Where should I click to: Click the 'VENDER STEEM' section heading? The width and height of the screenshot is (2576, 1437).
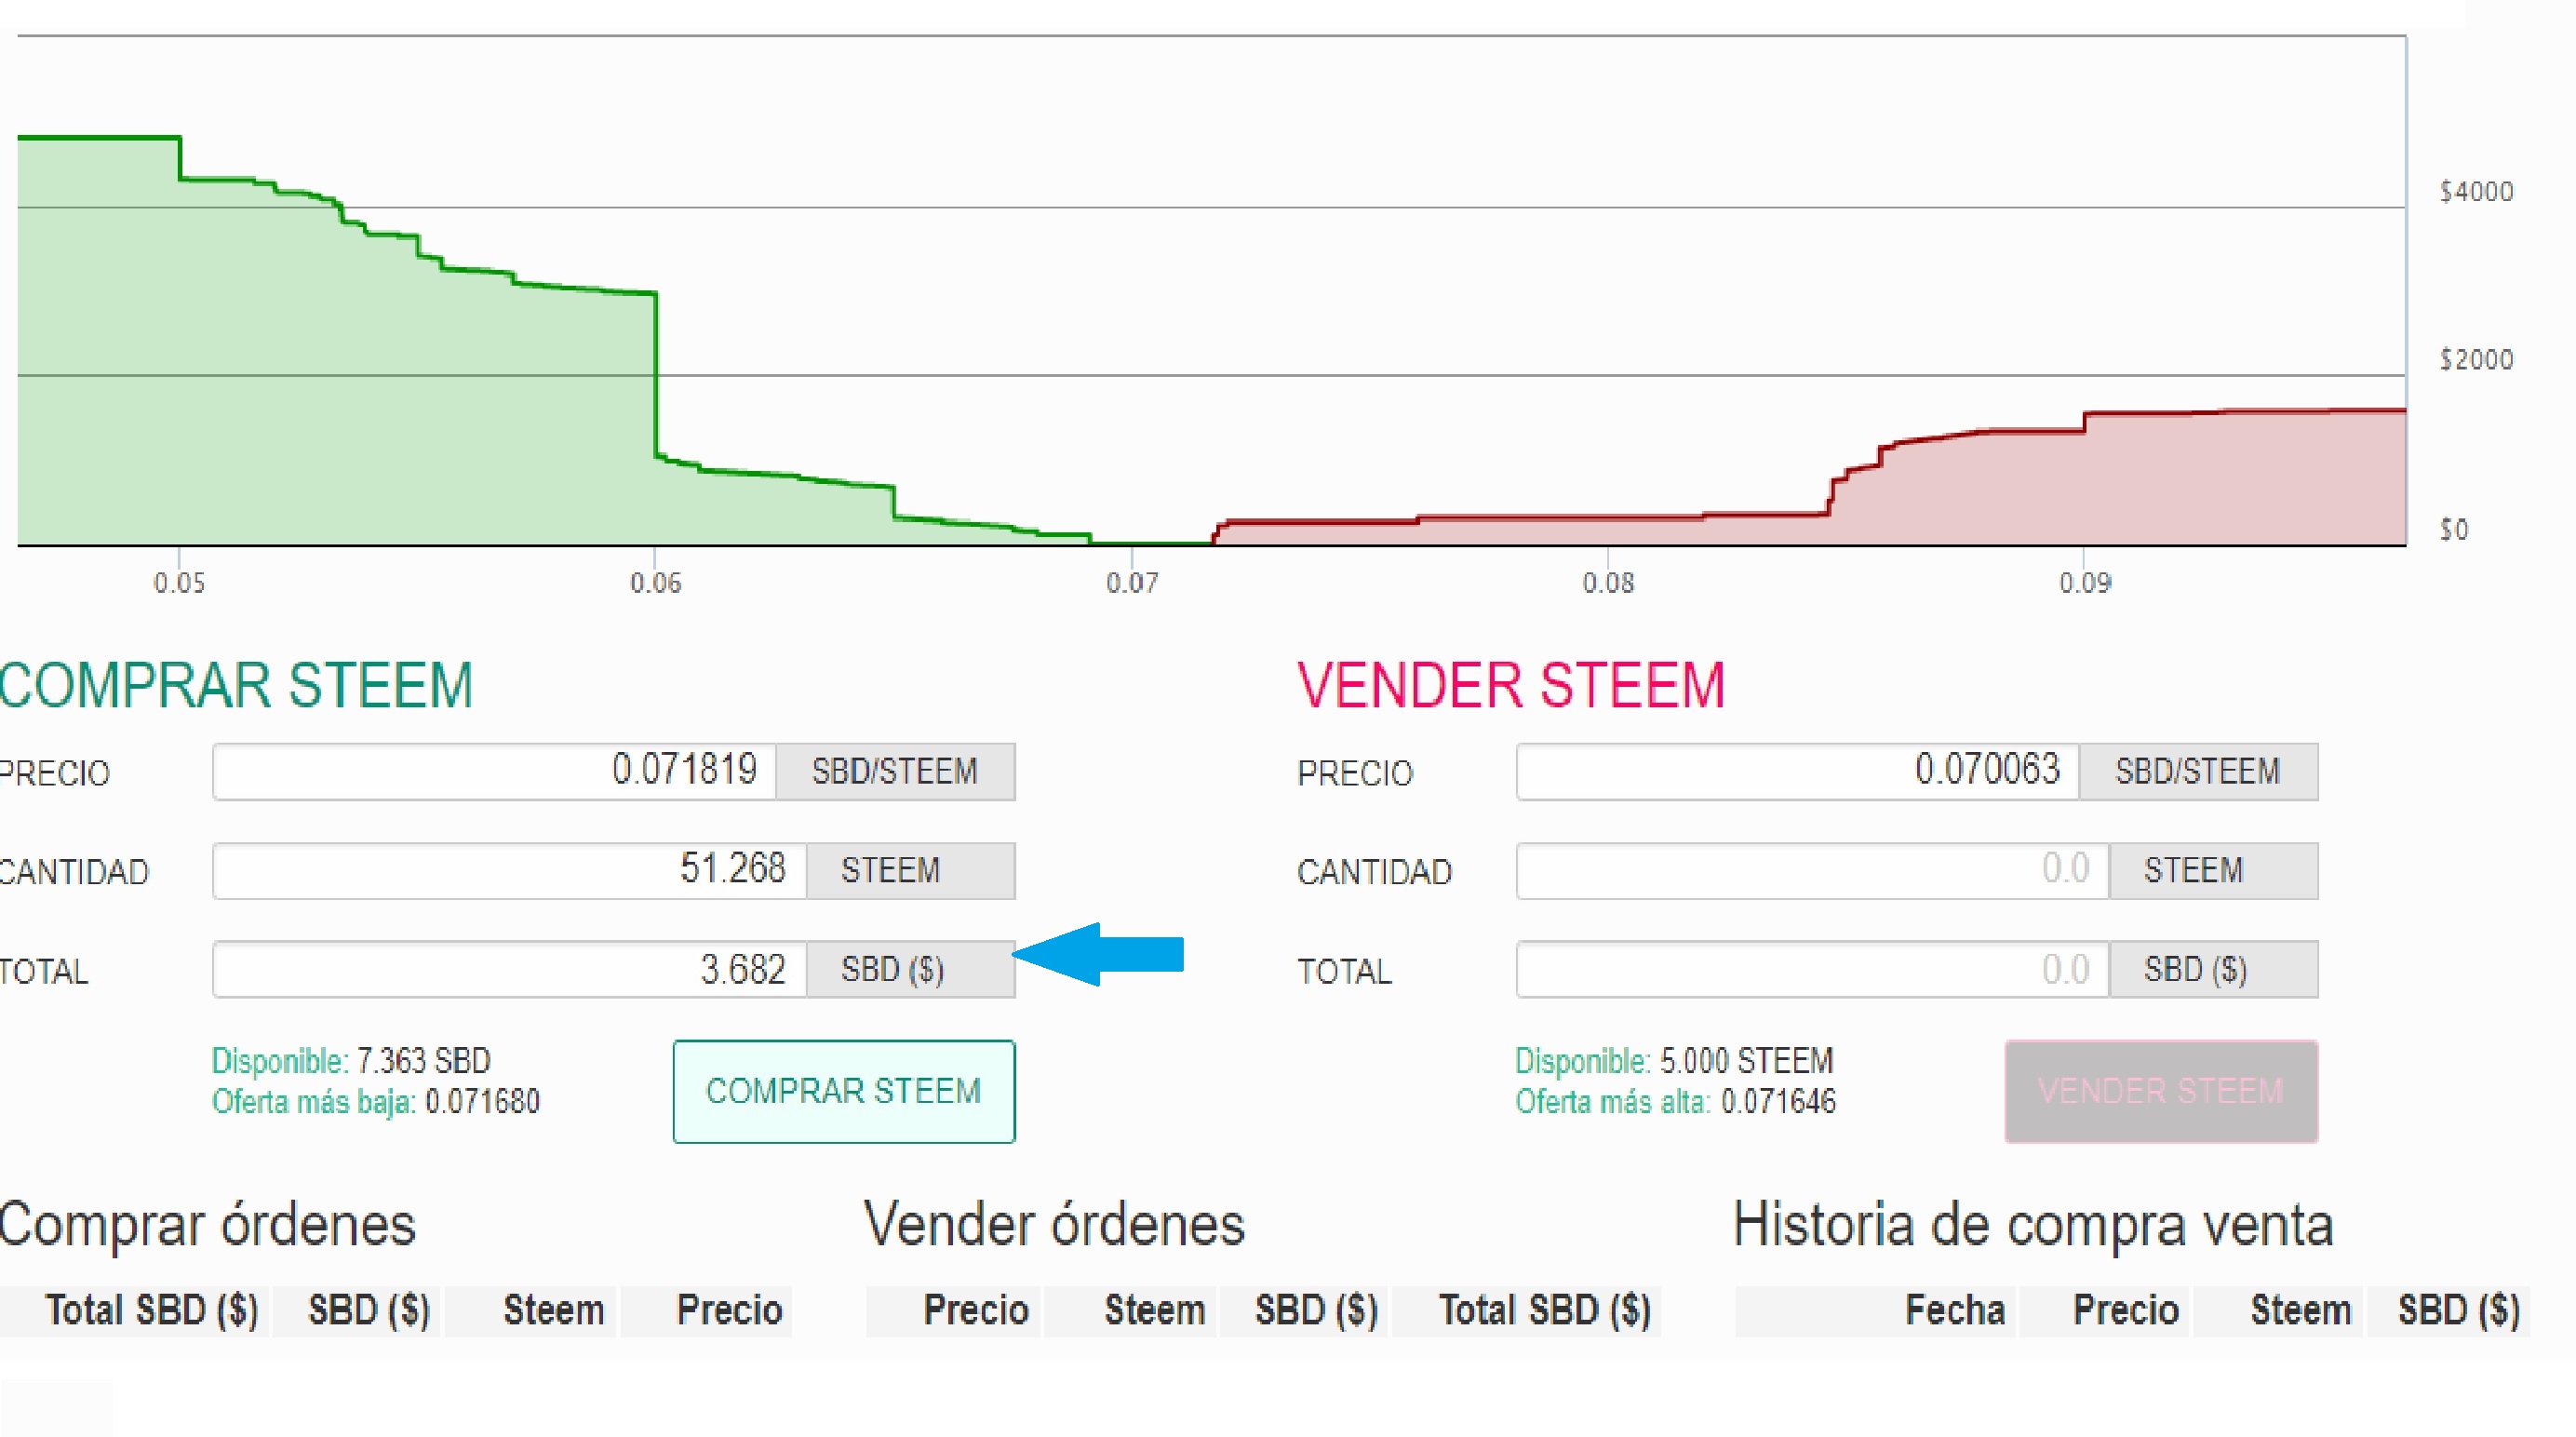(x=1511, y=686)
